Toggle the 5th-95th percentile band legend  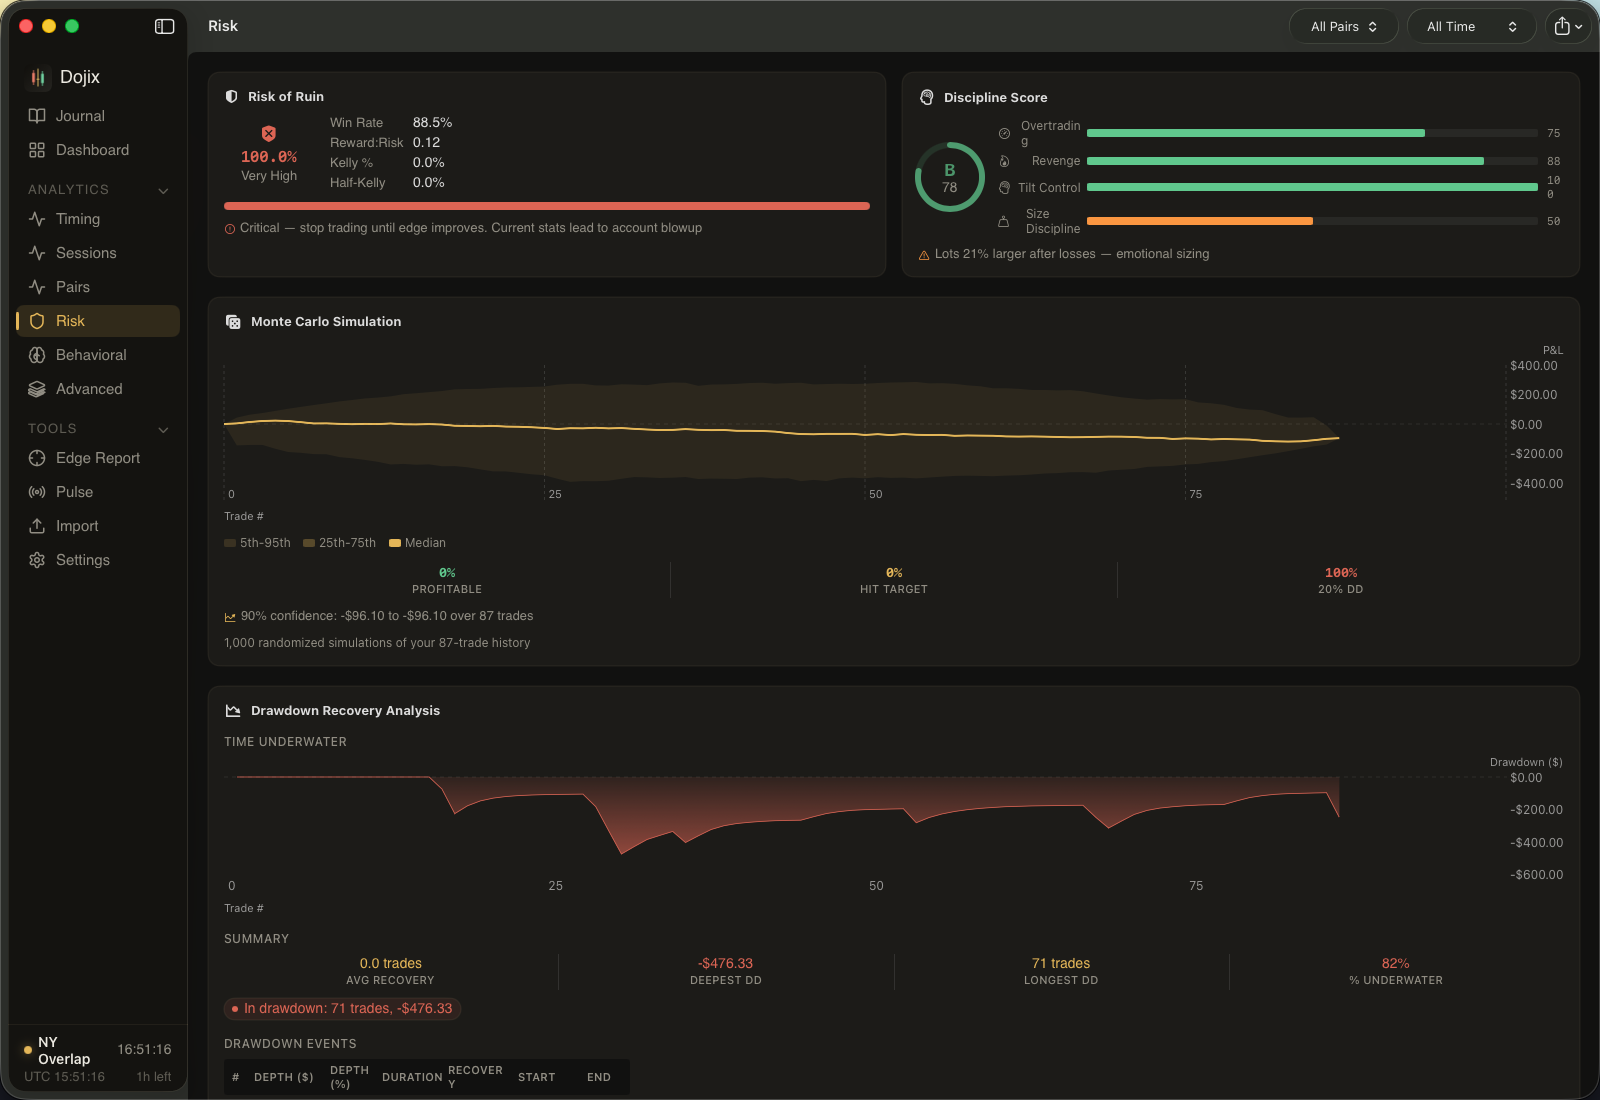pos(257,543)
